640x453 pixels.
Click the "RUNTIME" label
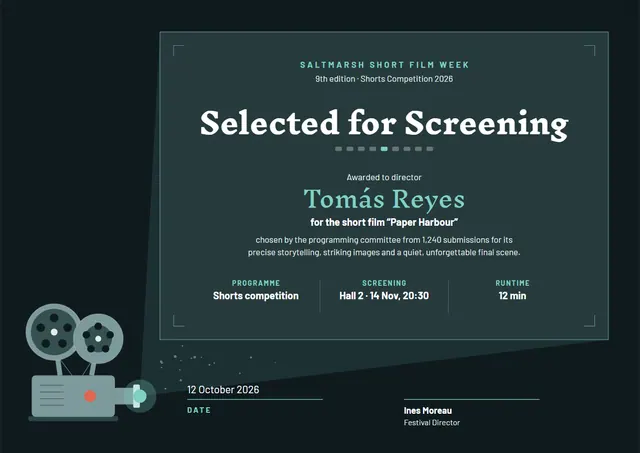click(513, 283)
